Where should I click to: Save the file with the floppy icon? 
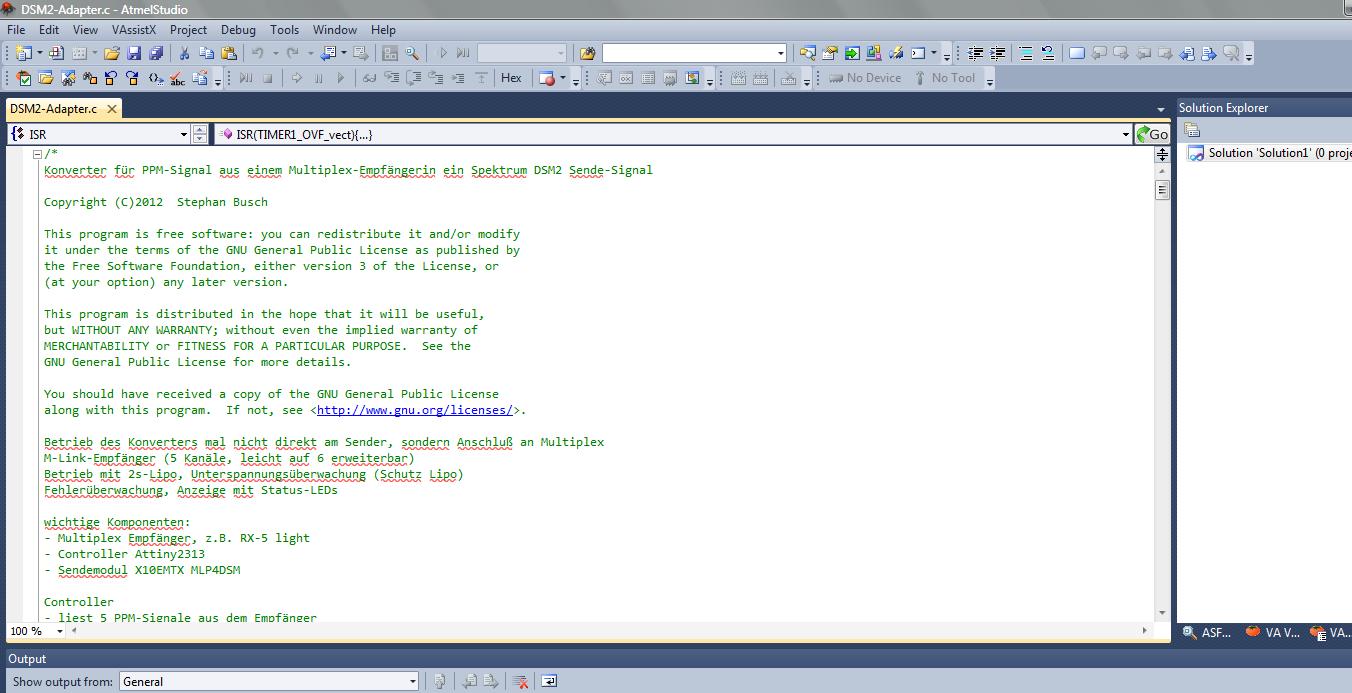tap(134, 53)
